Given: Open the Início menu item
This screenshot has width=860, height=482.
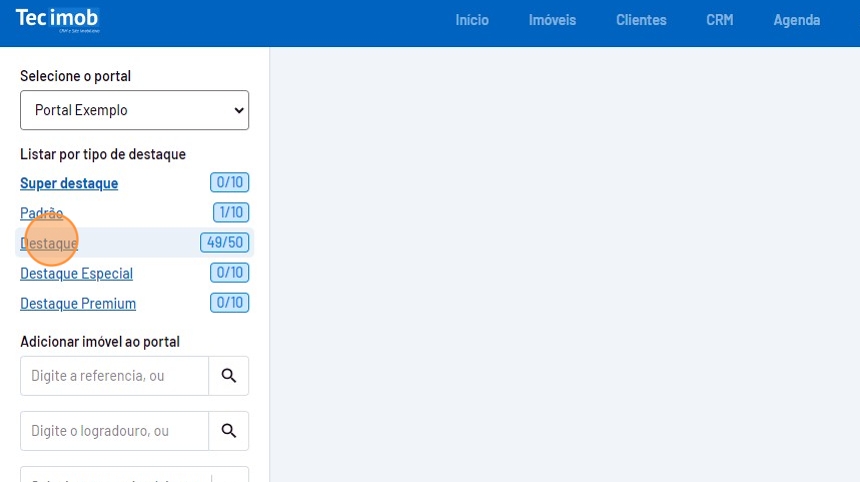Looking at the screenshot, I should click(x=472, y=20).
